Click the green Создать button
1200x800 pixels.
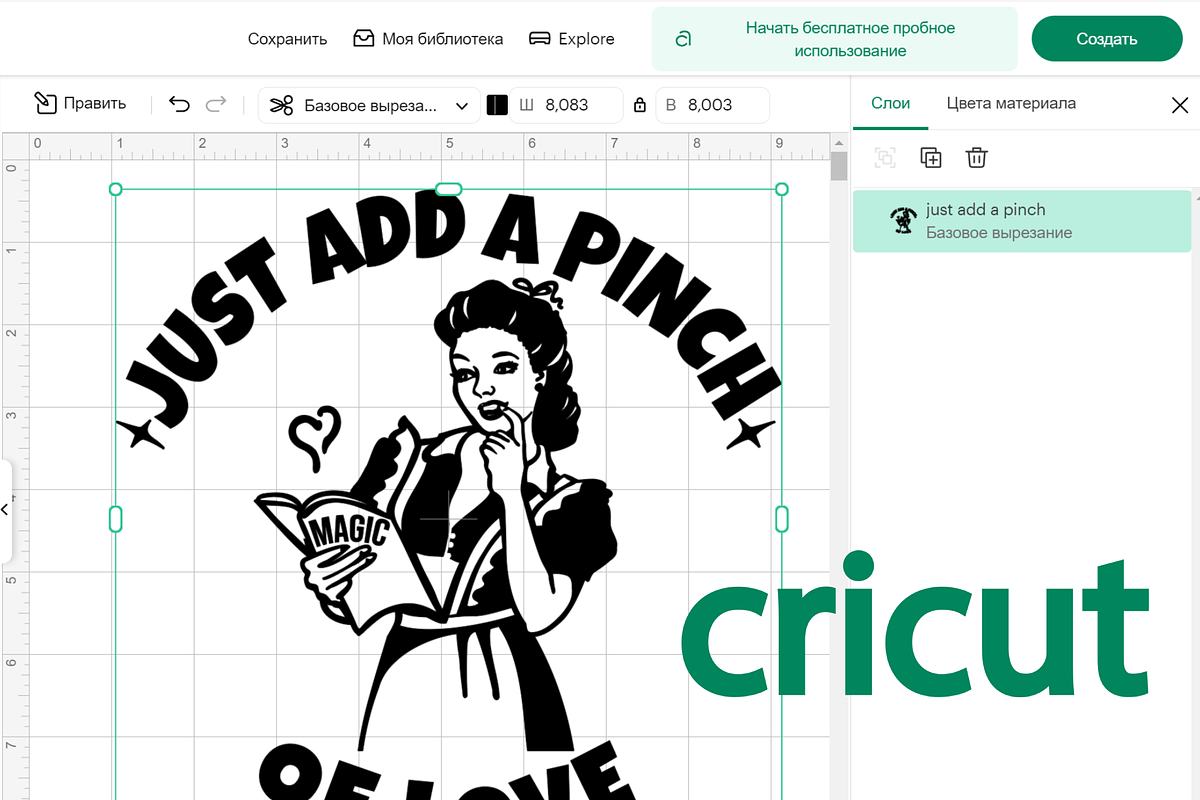click(1106, 39)
